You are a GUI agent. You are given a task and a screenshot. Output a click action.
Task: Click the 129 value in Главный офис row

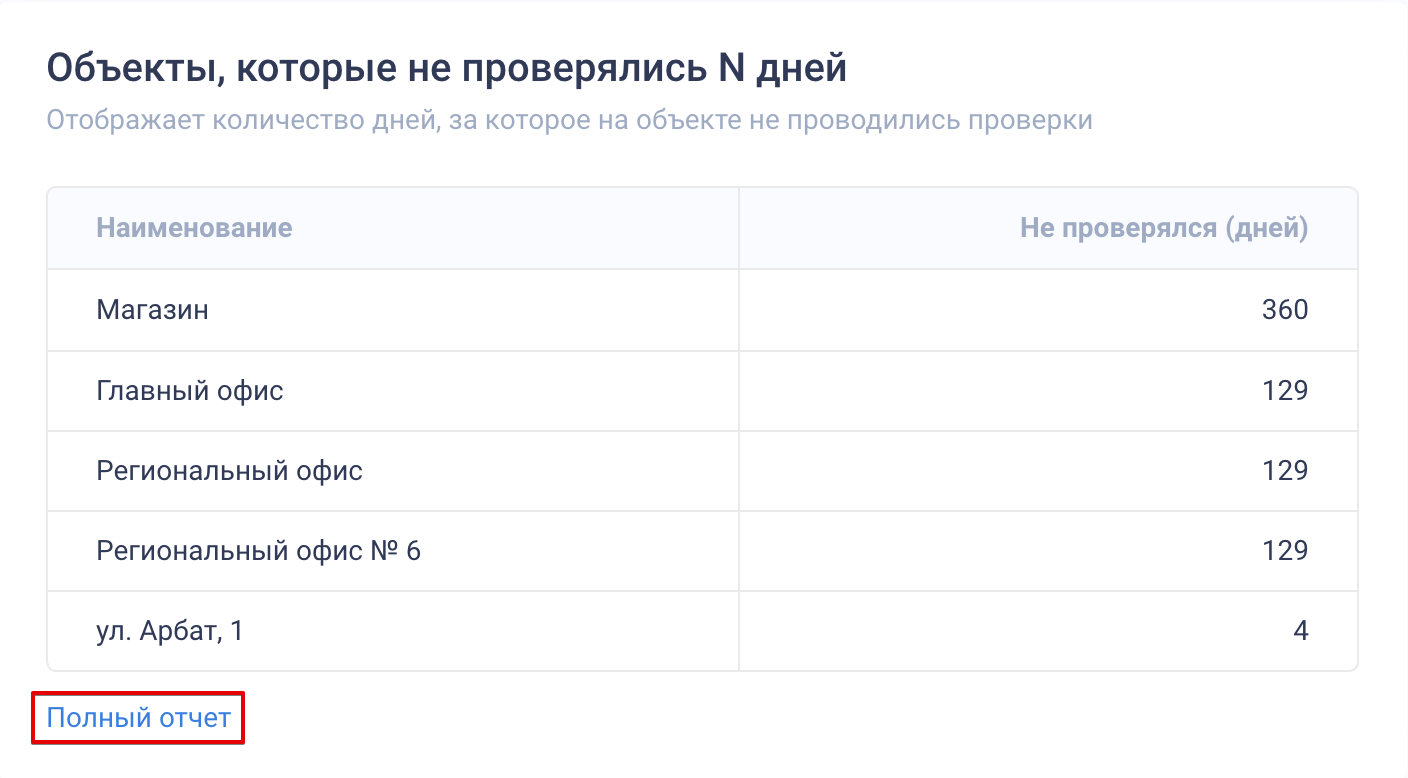(1285, 390)
